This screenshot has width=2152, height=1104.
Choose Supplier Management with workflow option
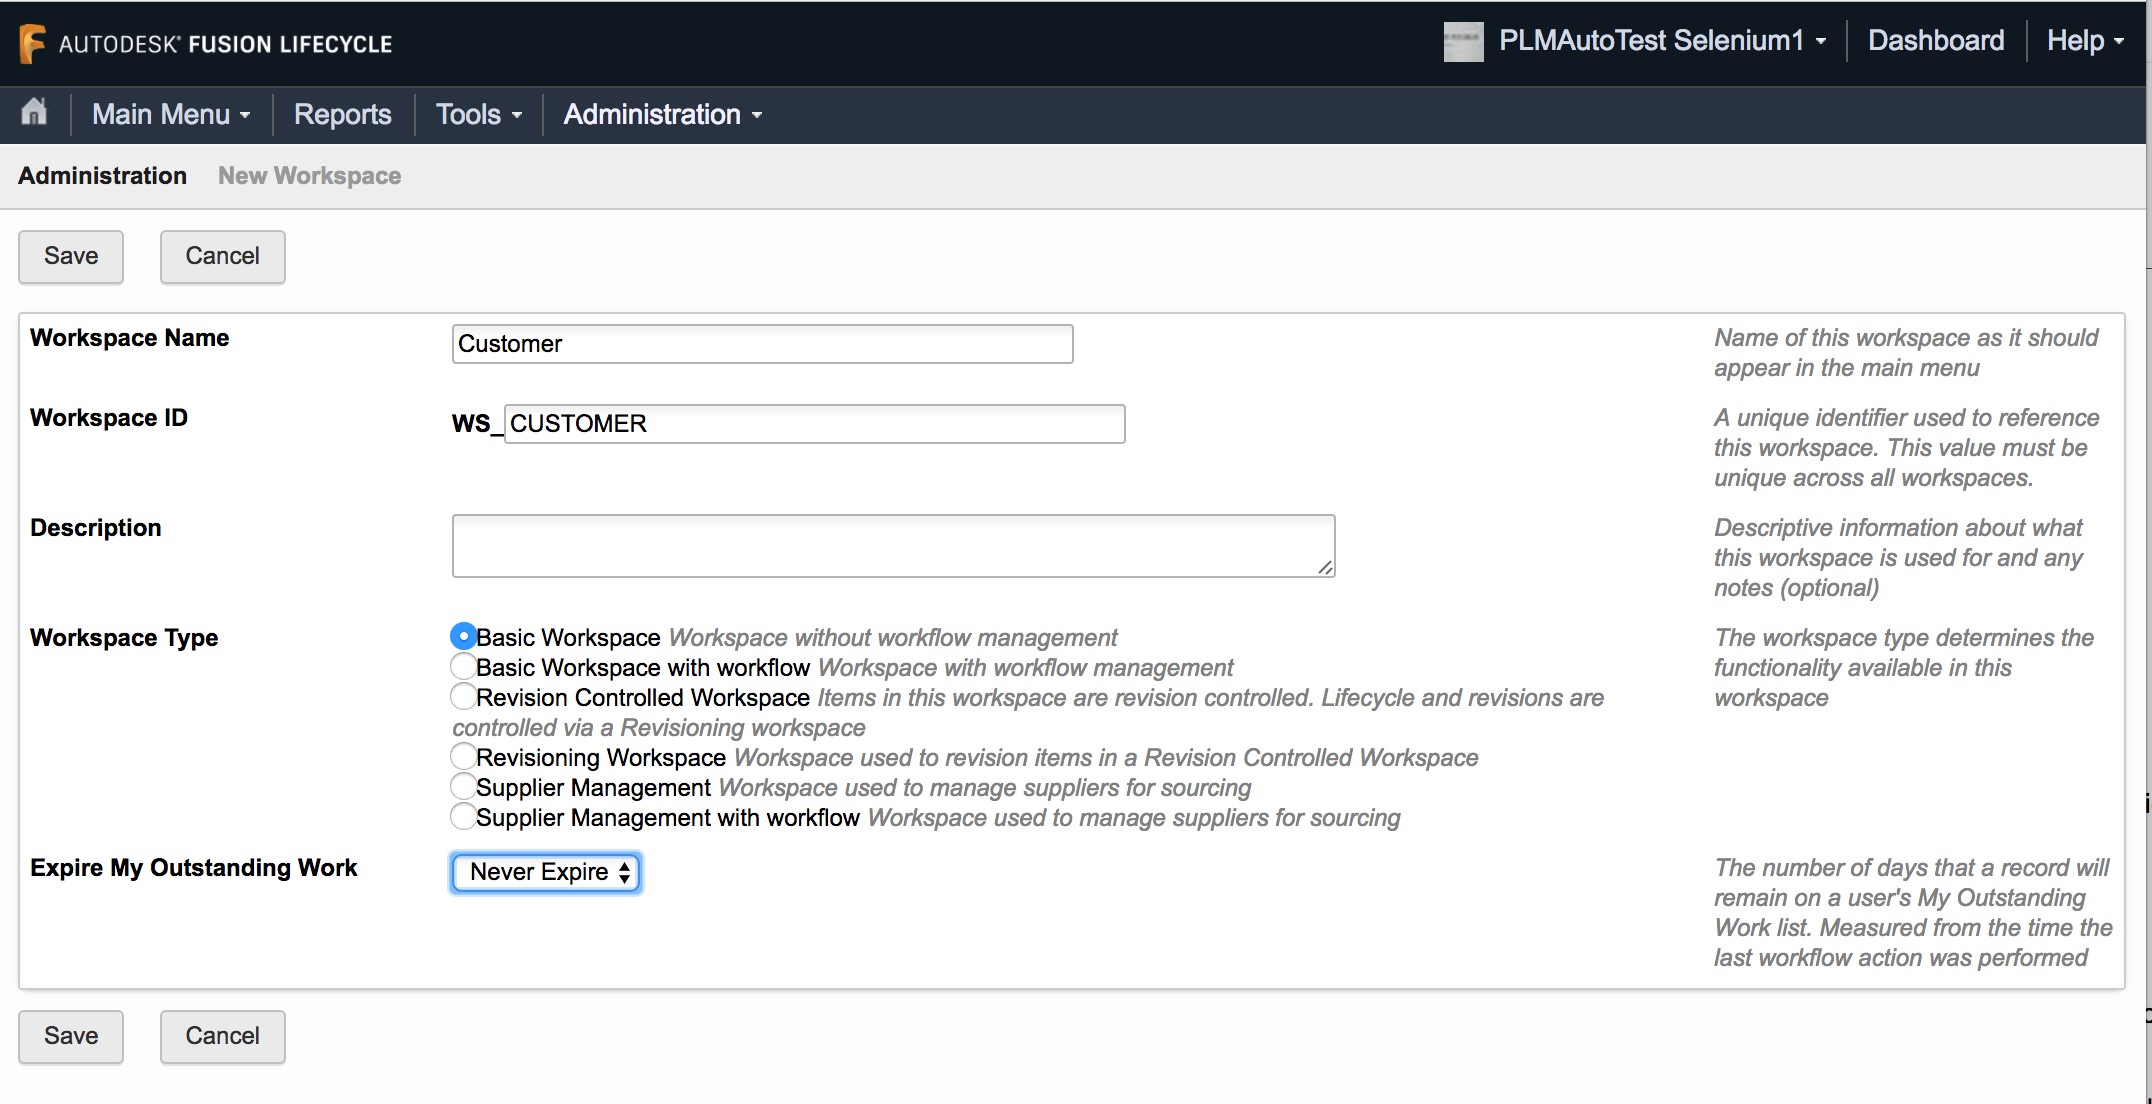[x=463, y=816]
